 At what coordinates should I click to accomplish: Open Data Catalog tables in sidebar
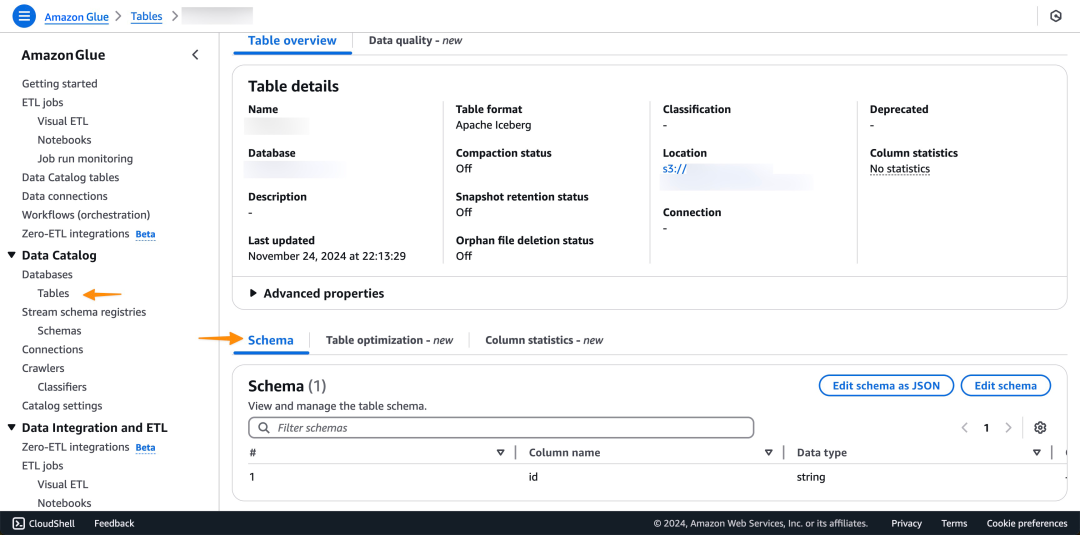(x=70, y=178)
